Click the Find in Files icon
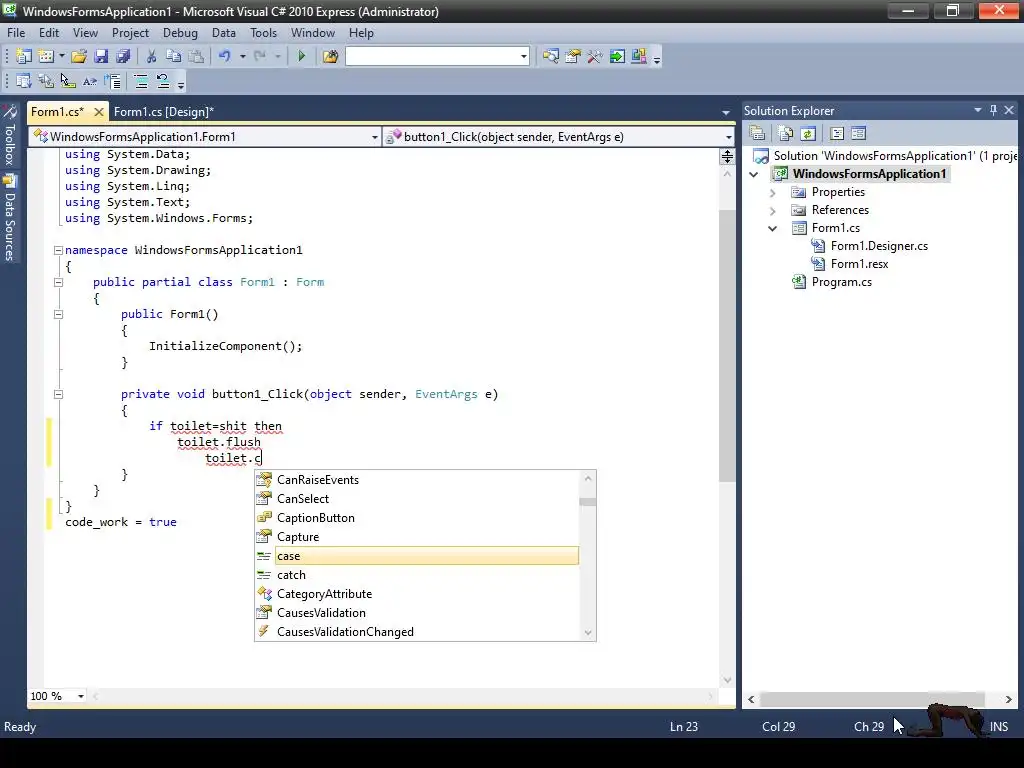The height and width of the screenshot is (768, 1024). point(330,57)
